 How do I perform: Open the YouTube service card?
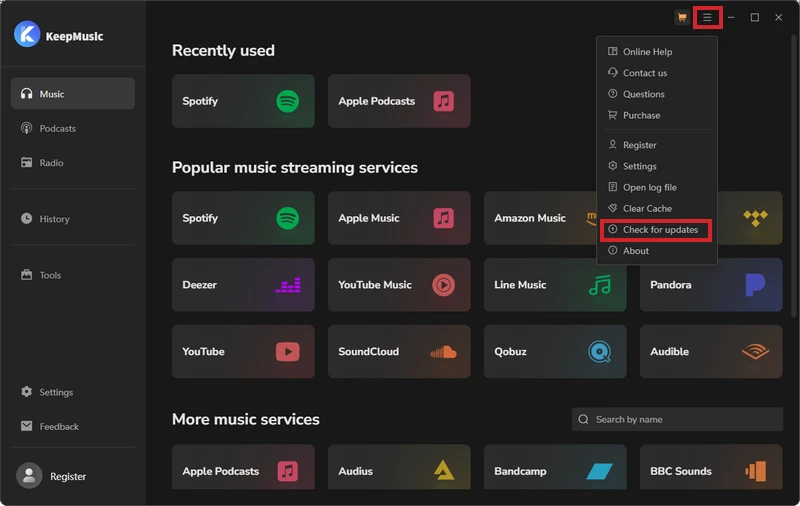coord(243,351)
